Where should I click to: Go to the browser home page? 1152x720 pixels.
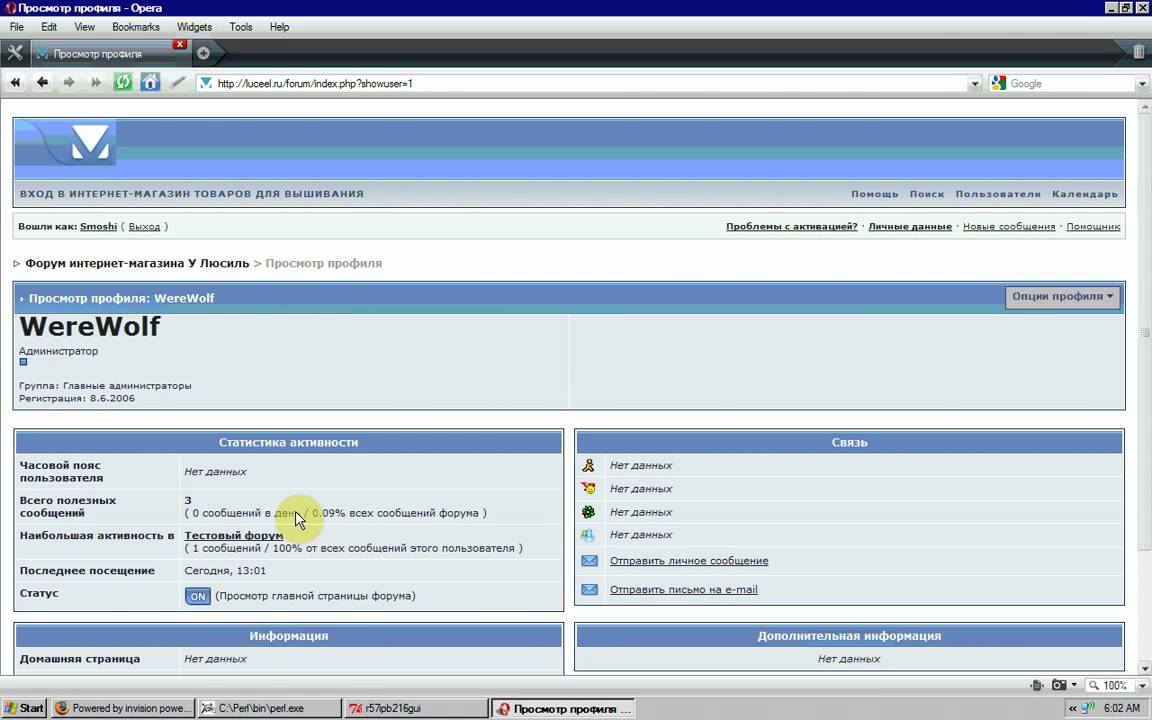[150, 82]
